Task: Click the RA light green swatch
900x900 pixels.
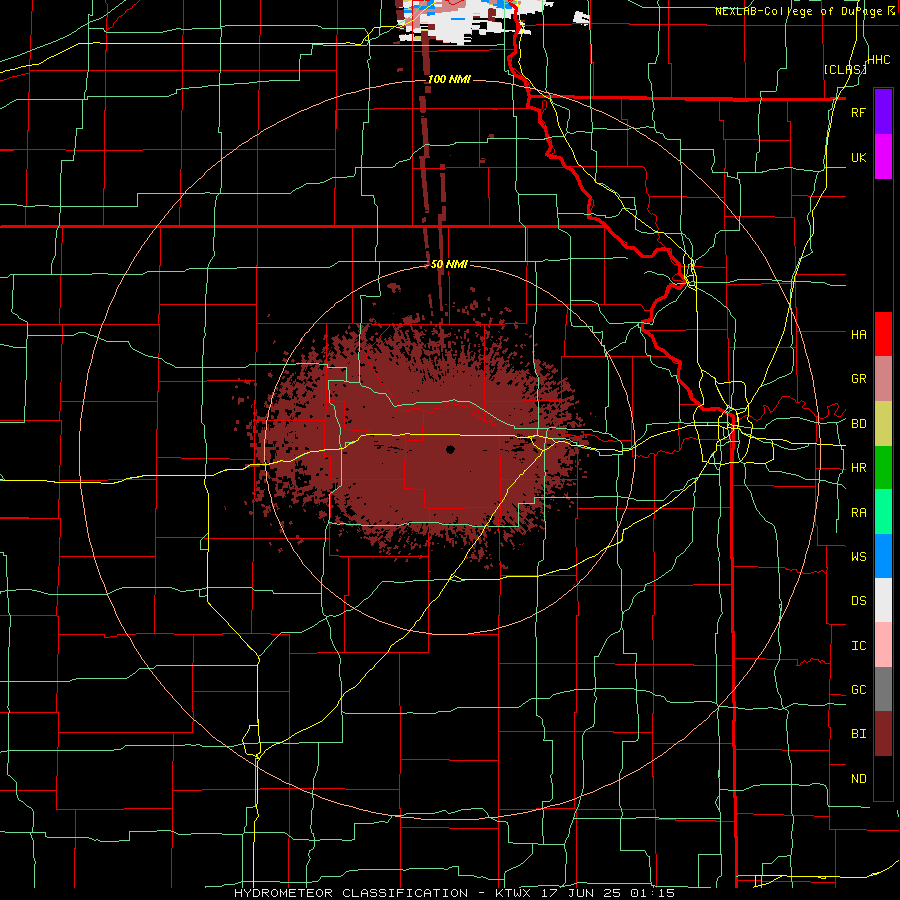Action: point(883,512)
